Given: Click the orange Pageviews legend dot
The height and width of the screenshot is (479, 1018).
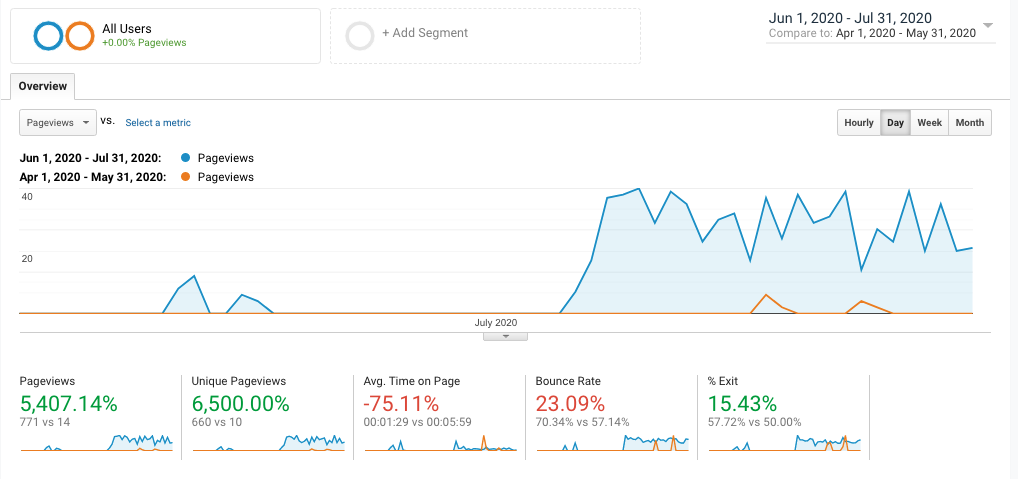Looking at the screenshot, I should point(186,177).
